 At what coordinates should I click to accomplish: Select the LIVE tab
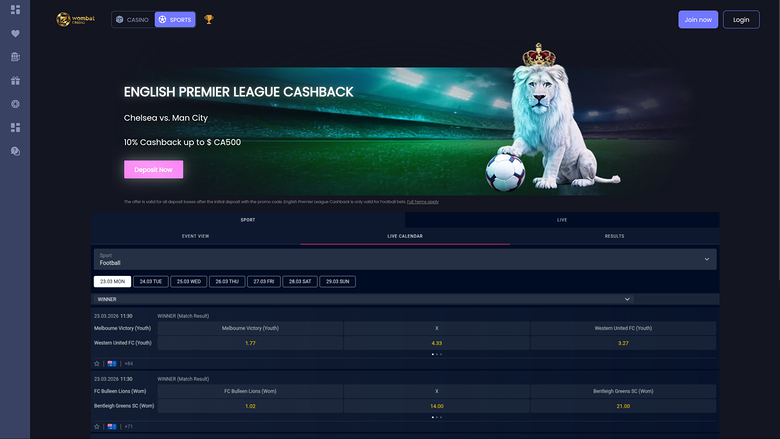562,220
